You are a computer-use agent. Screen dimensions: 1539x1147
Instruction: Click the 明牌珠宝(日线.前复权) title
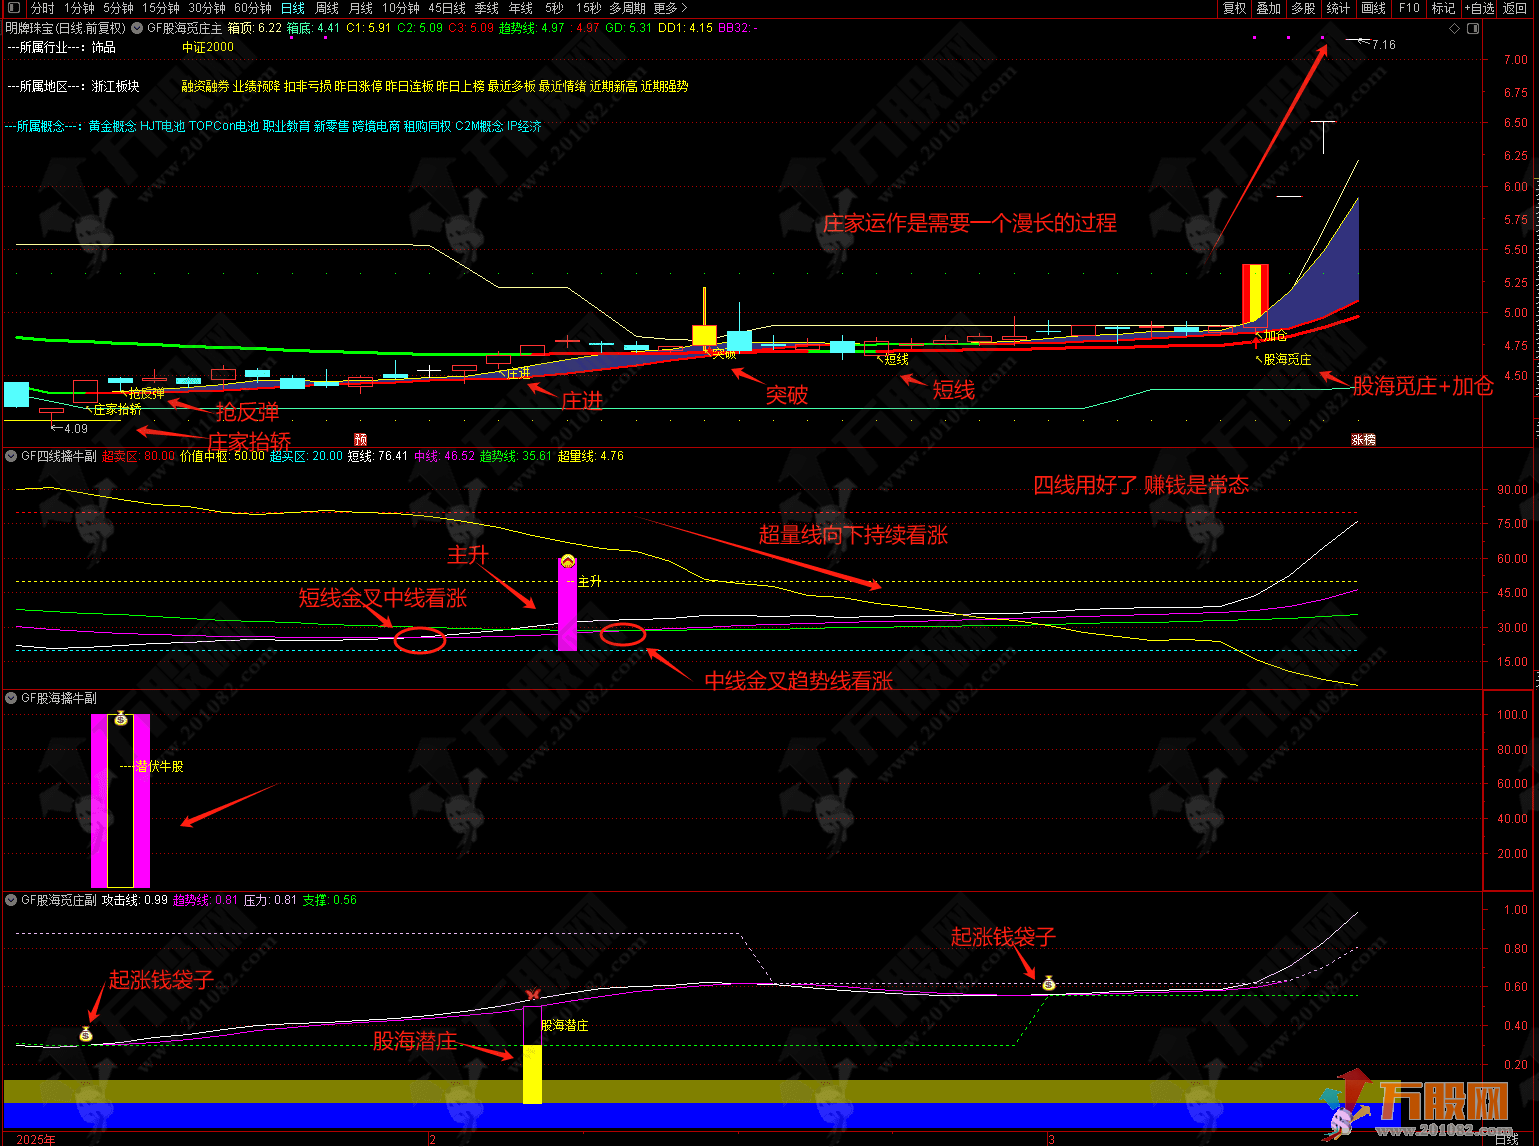point(66,28)
